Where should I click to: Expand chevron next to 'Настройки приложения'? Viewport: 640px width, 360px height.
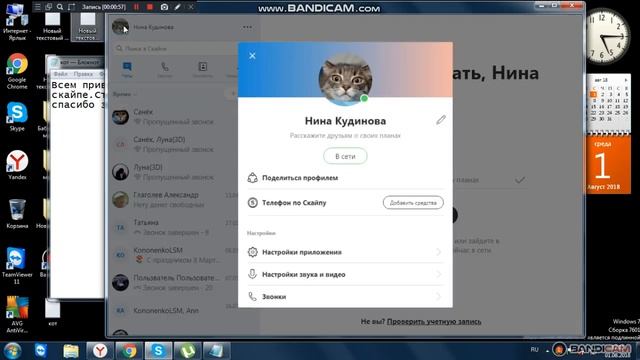click(438, 252)
